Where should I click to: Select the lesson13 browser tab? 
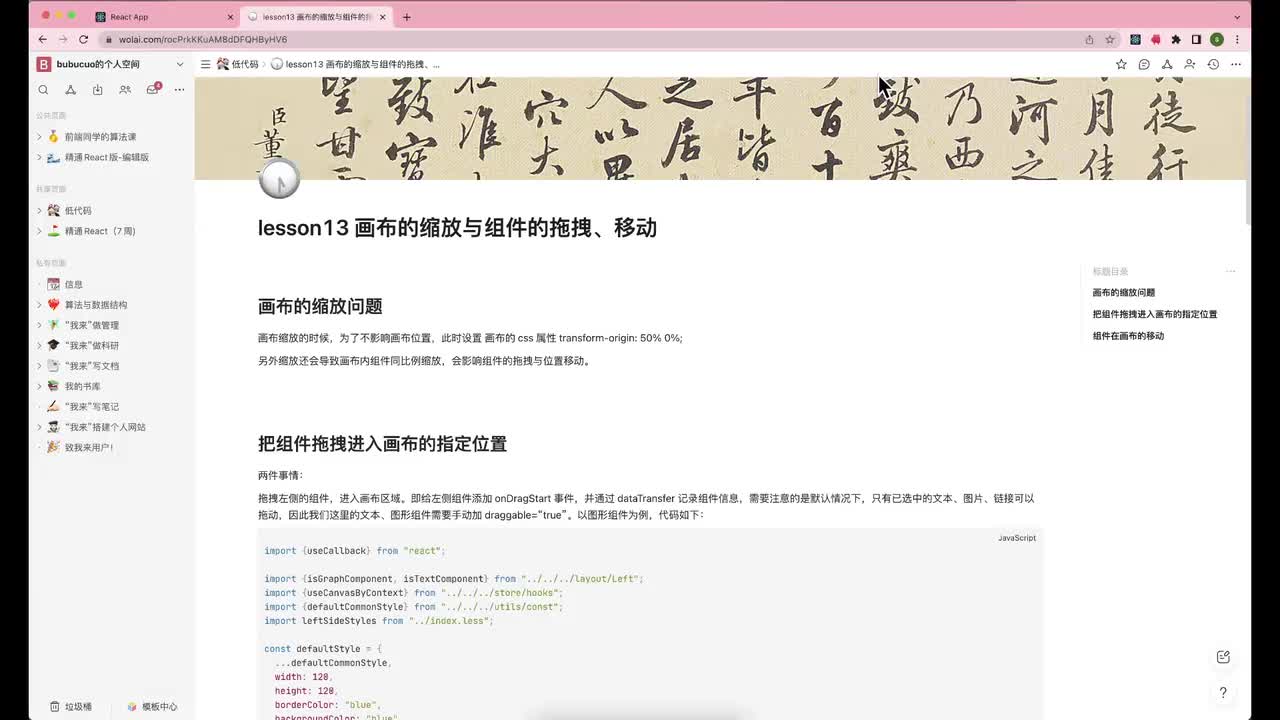tap(315, 17)
